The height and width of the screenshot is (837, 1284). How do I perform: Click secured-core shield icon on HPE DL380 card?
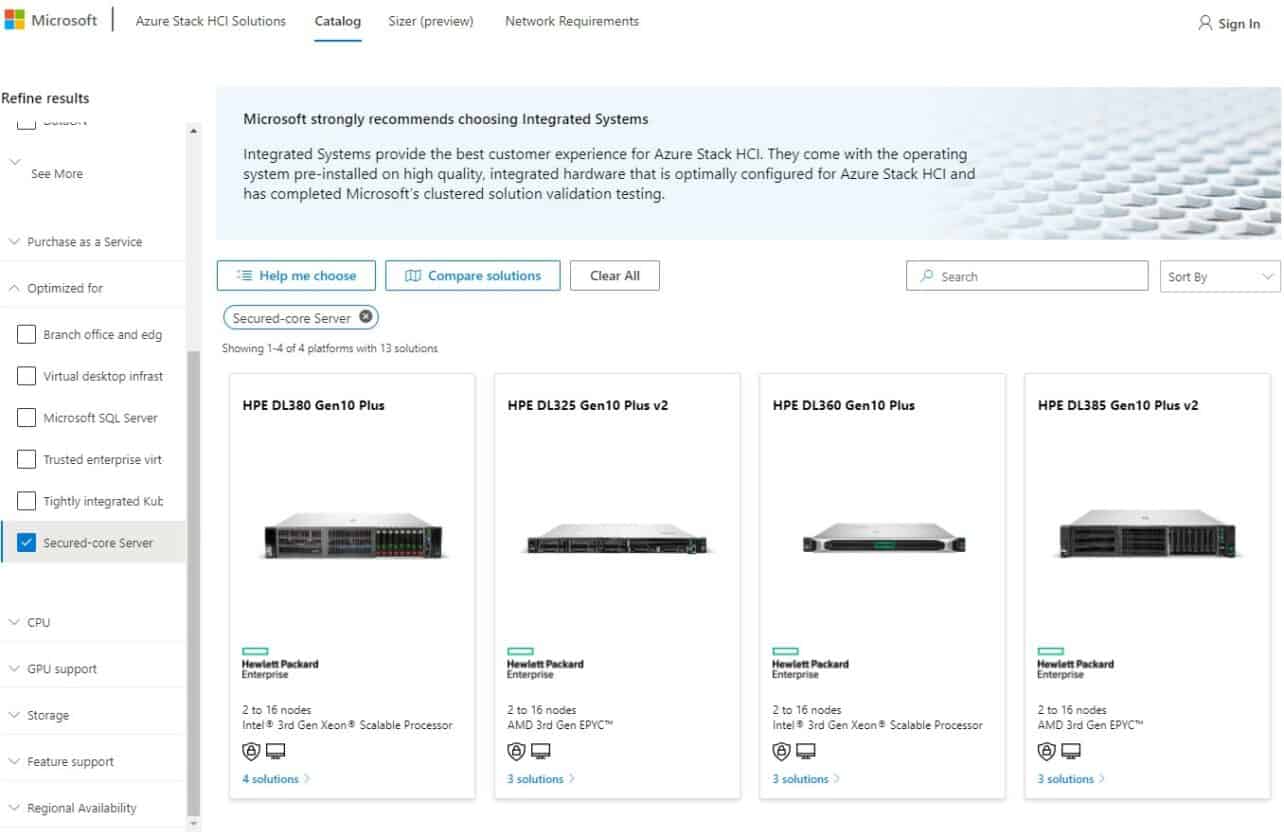[x=250, y=751]
